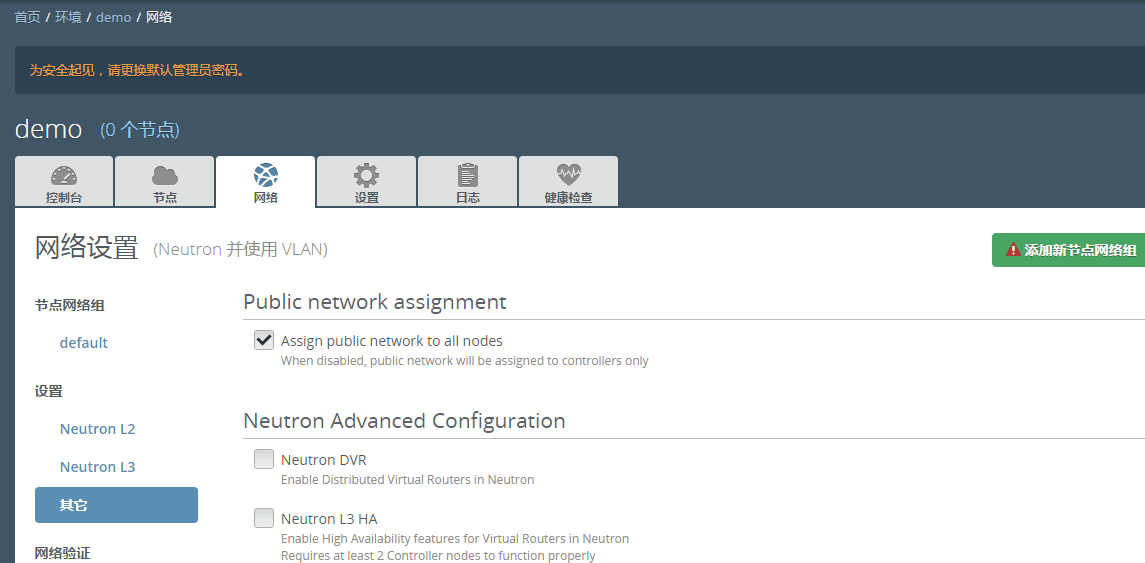Click the gauge icon on 控制台 tab

64,175
